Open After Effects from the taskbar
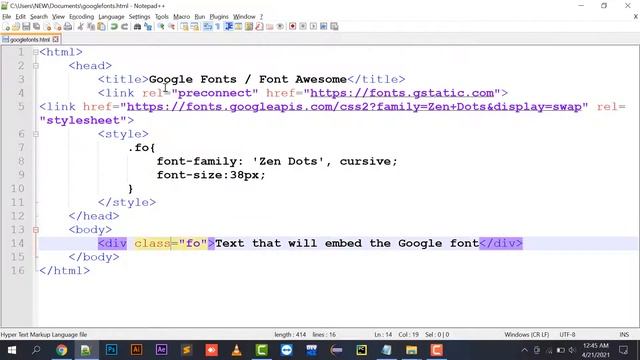 161,350
